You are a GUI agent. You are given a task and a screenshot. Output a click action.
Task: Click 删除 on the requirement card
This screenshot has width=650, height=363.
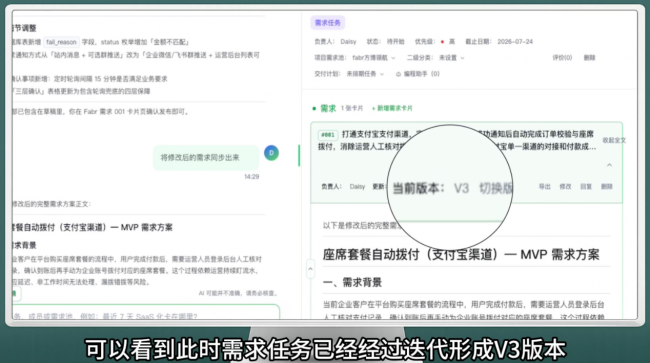[x=607, y=186]
